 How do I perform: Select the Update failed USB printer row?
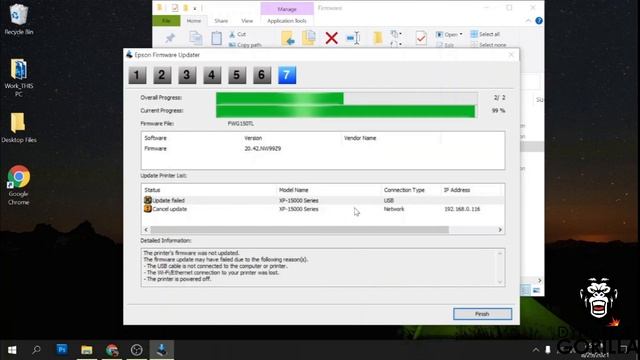pyautogui.click(x=323, y=200)
